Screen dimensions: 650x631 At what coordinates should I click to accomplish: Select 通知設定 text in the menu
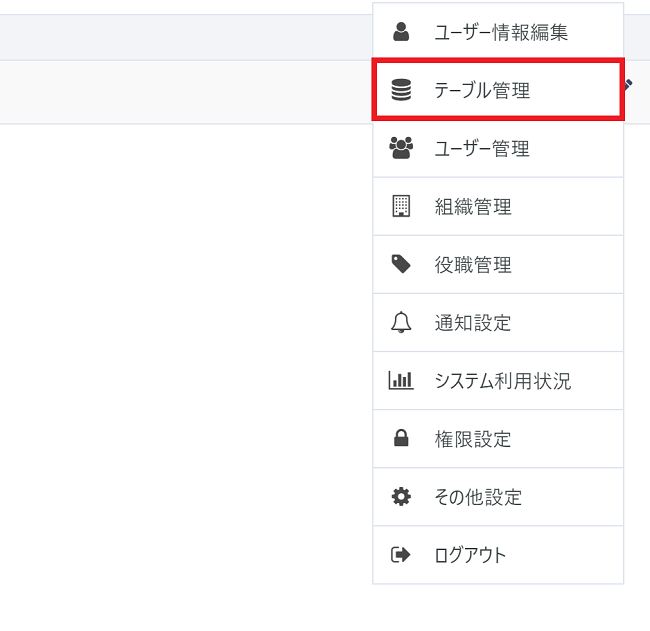473,323
